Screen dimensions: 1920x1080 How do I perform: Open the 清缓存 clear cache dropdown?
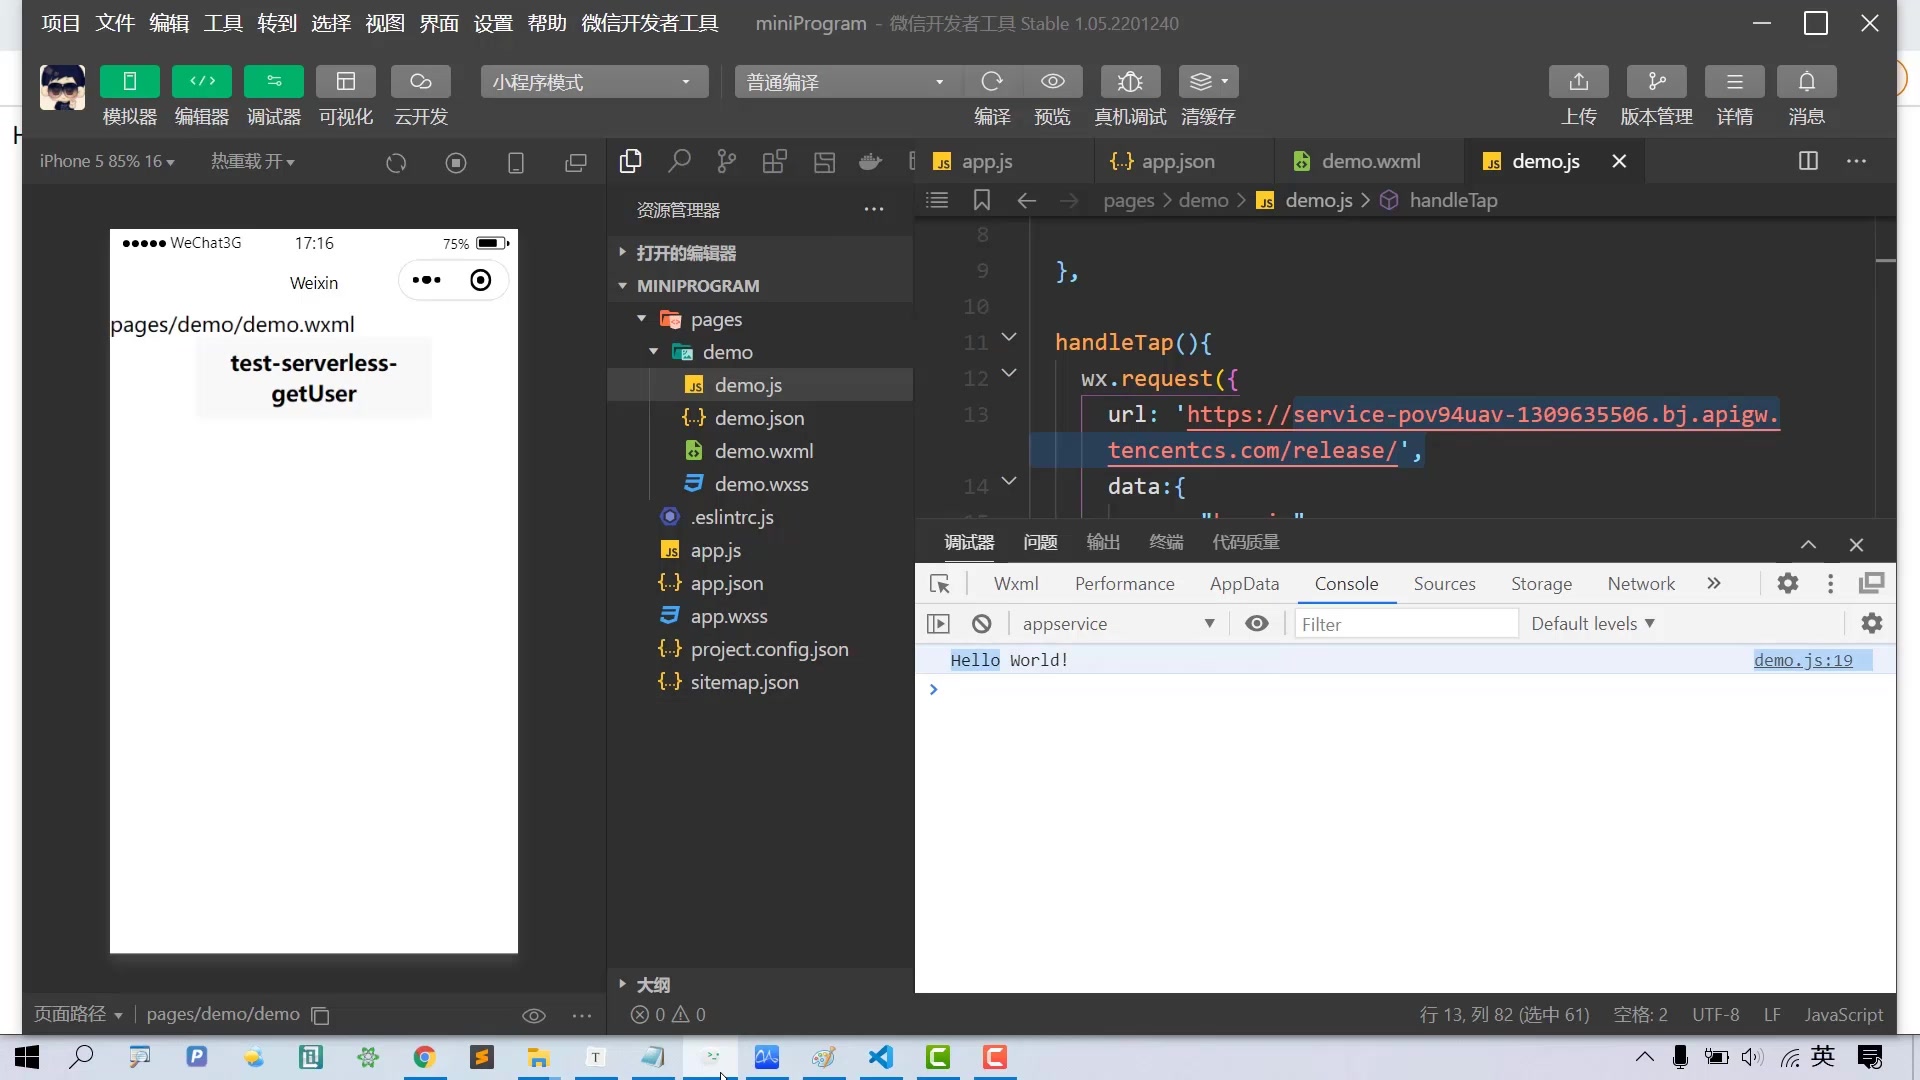pyautogui.click(x=1209, y=81)
